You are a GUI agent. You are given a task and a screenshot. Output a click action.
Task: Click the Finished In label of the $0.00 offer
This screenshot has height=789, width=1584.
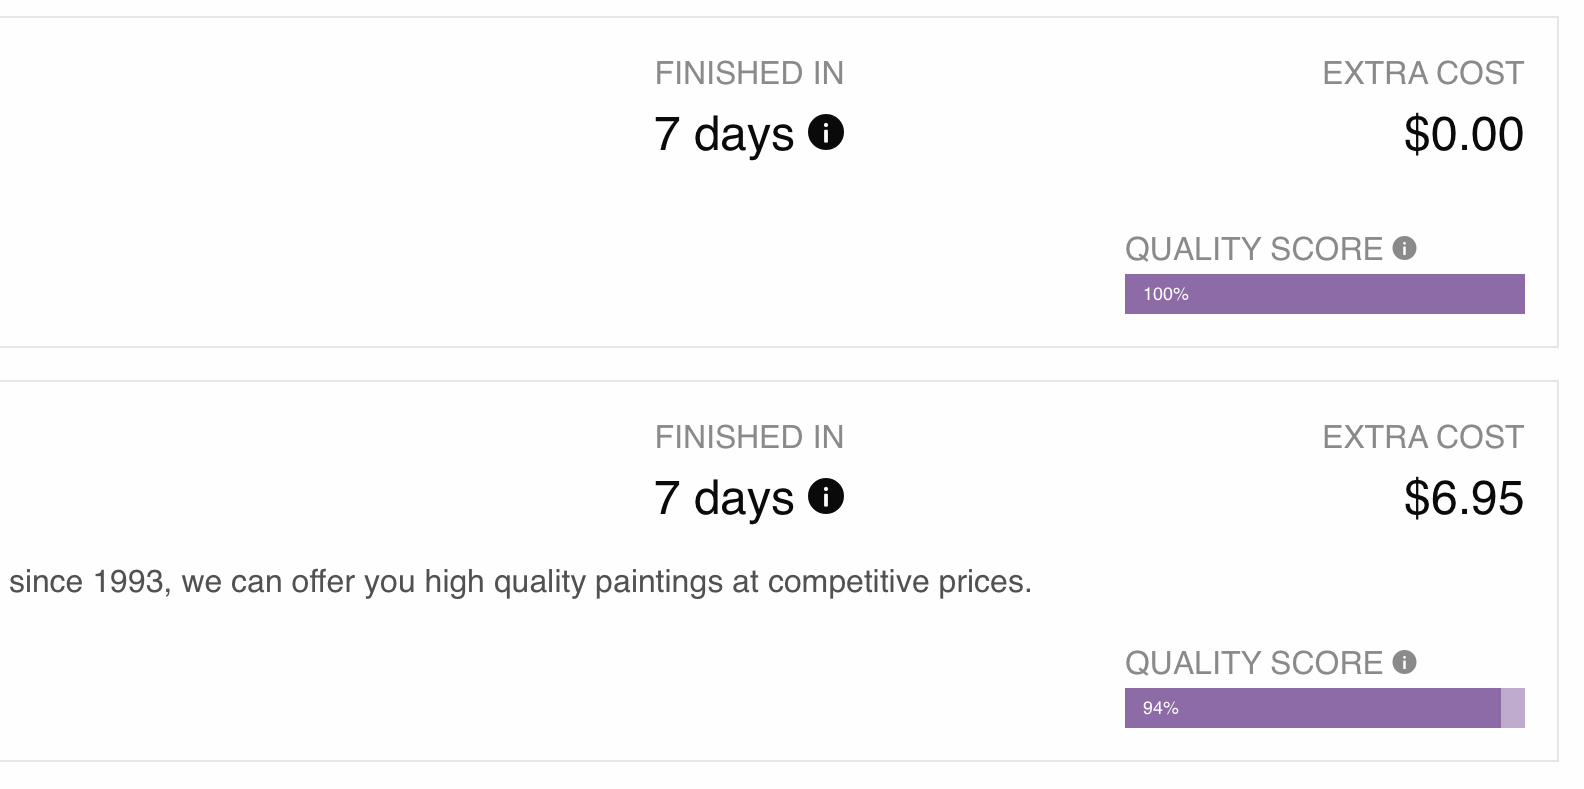[749, 73]
